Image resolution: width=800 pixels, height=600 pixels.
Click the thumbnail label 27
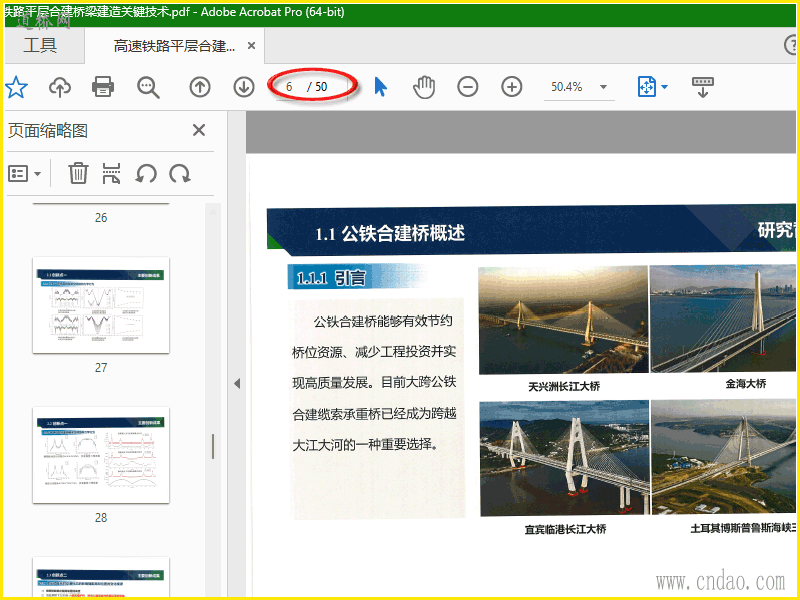(101, 367)
